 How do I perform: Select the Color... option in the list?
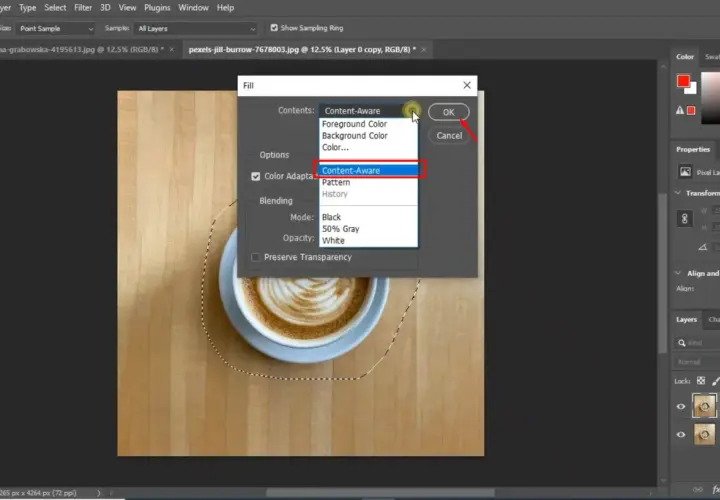[x=335, y=147]
